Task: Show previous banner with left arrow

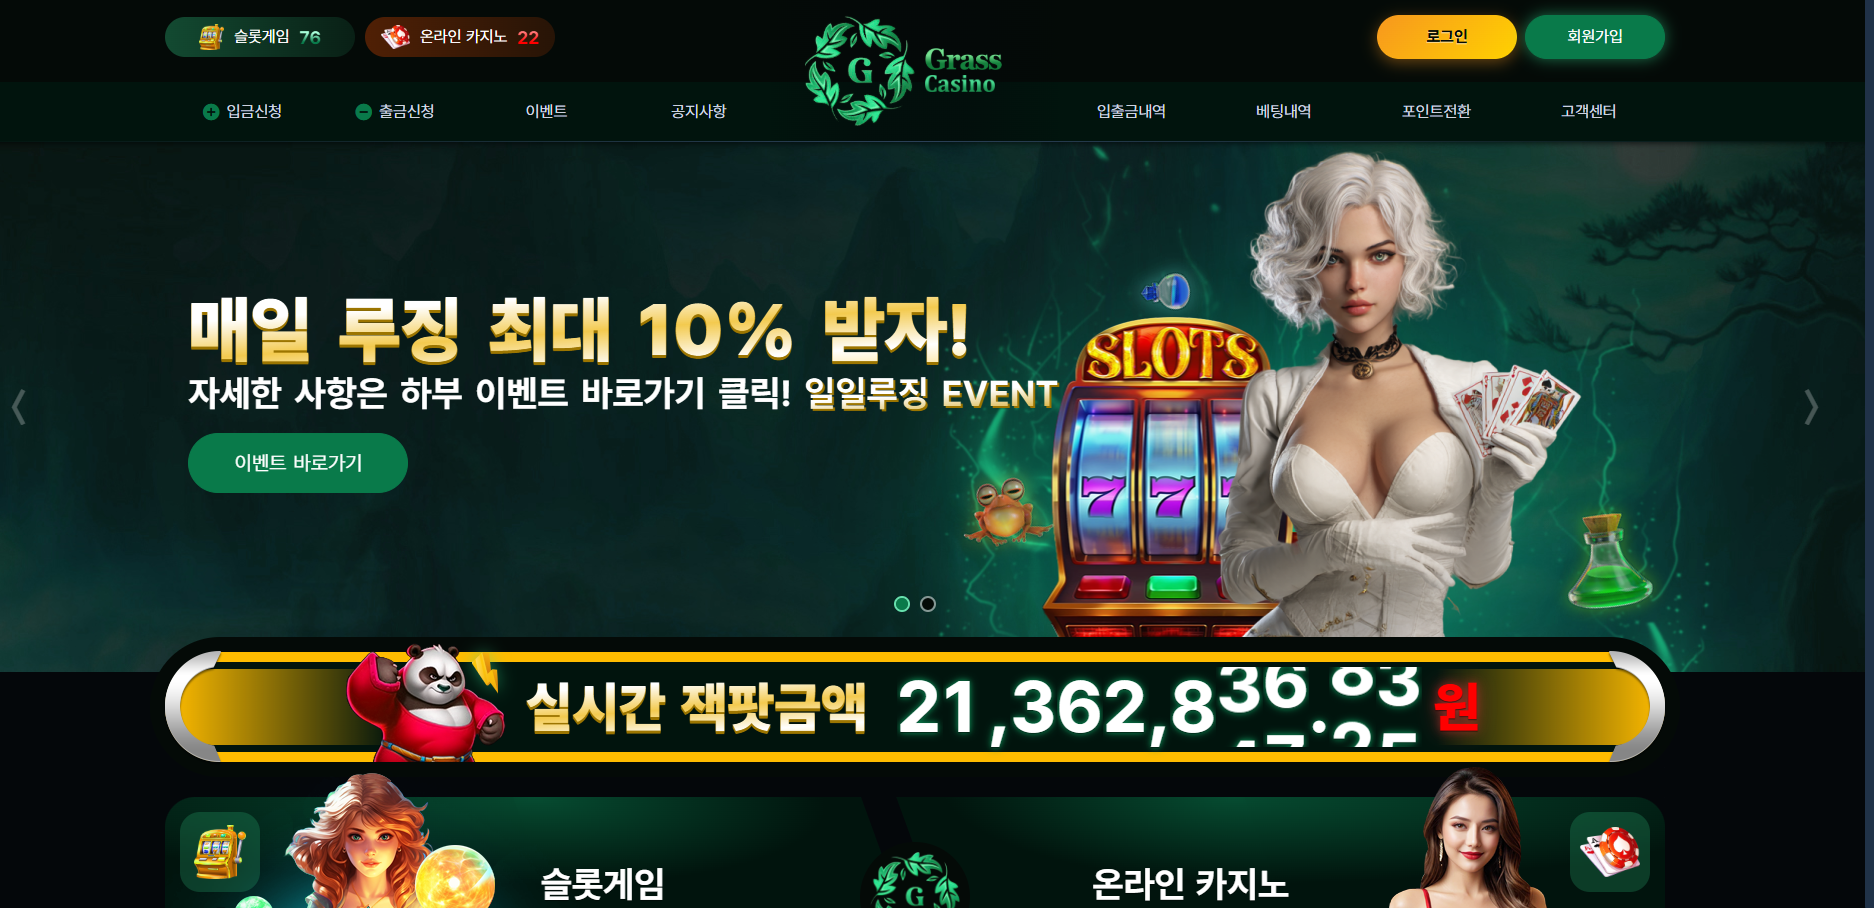Action: (18, 407)
